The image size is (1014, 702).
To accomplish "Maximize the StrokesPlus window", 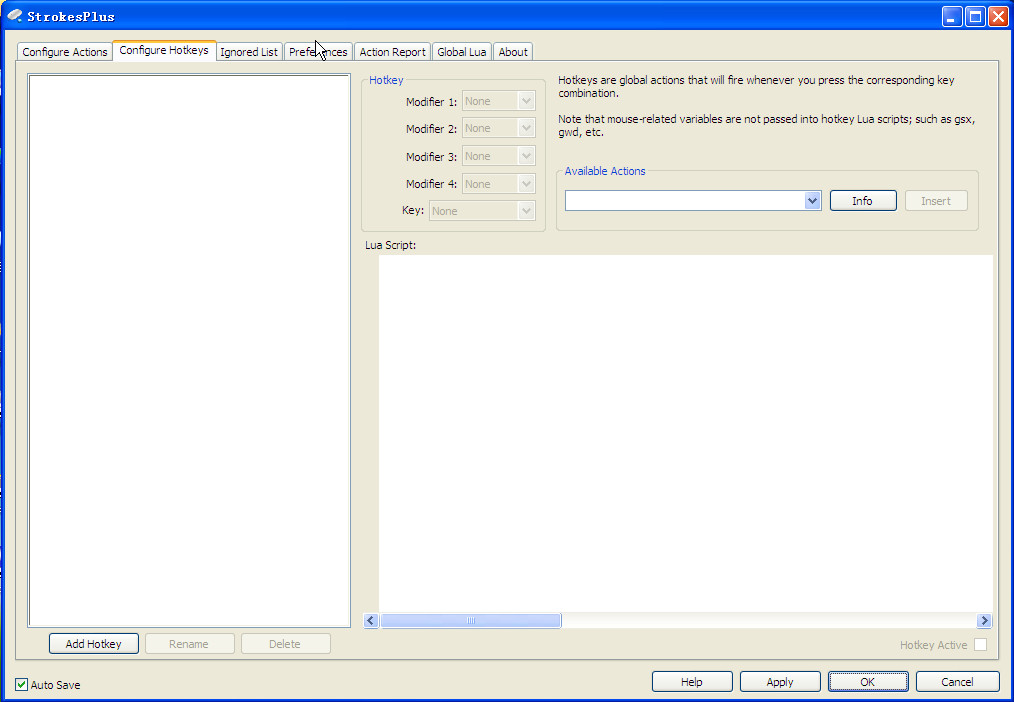I will pyautogui.click(x=975, y=16).
